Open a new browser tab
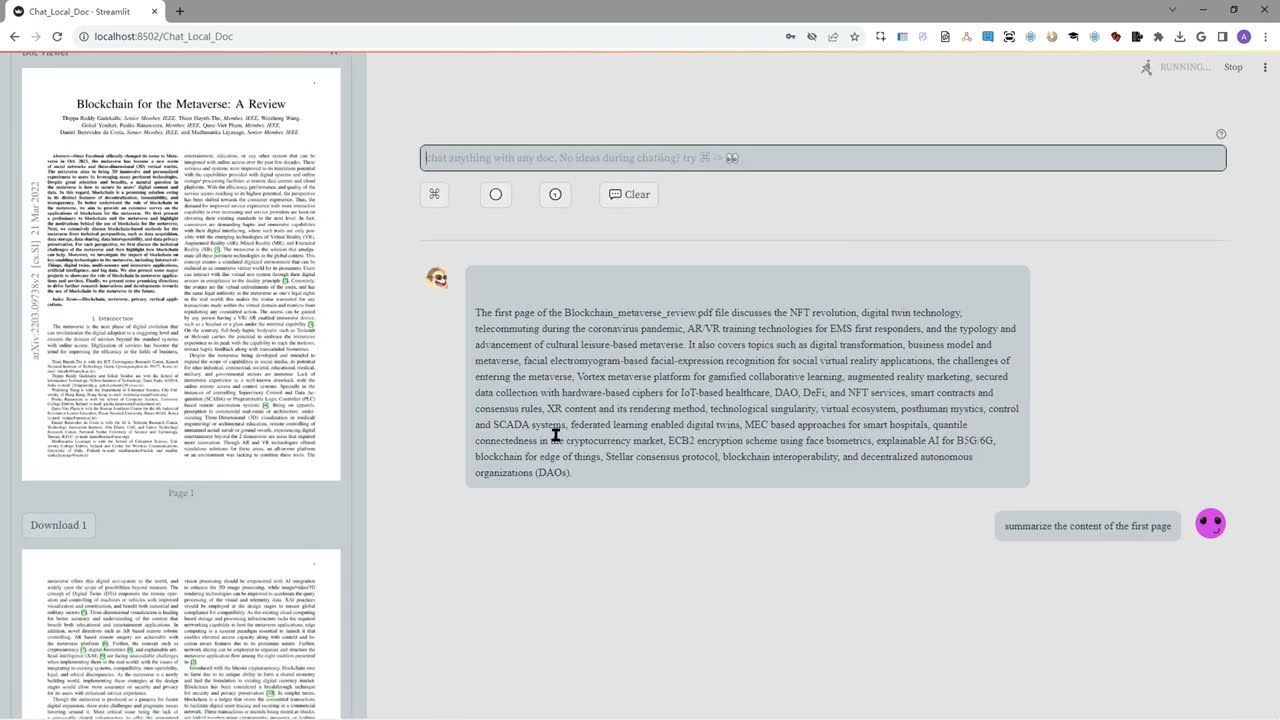Viewport: 1280px width, 720px height. click(x=180, y=11)
